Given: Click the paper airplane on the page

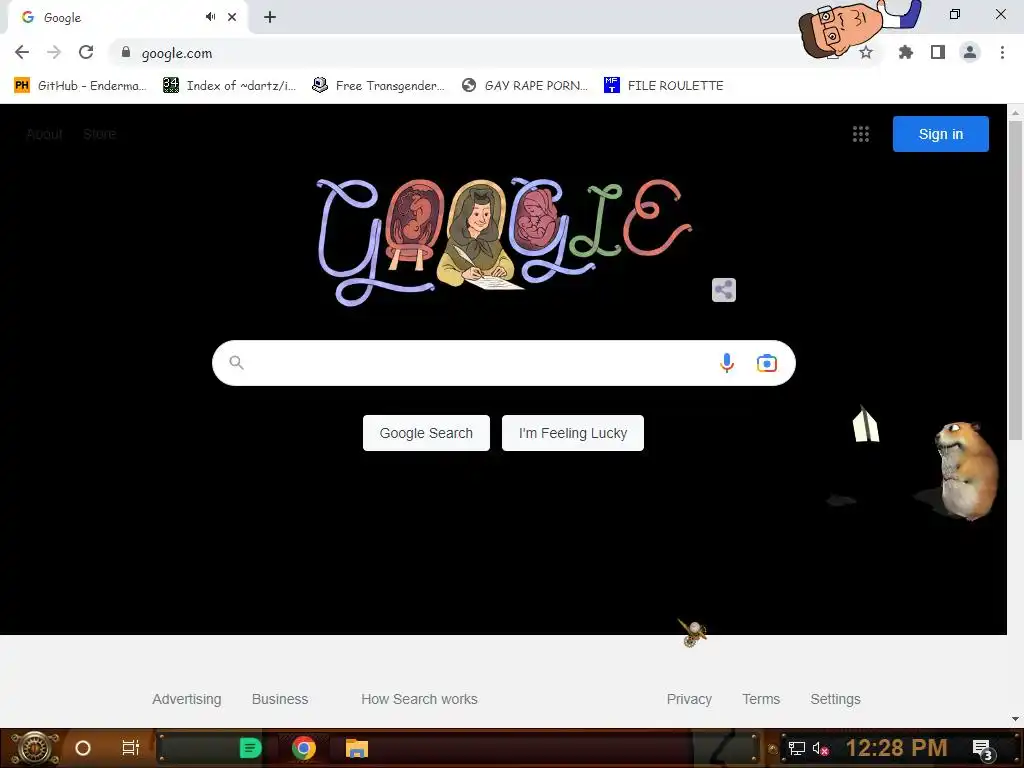Looking at the screenshot, I should [x=865, y=424].
